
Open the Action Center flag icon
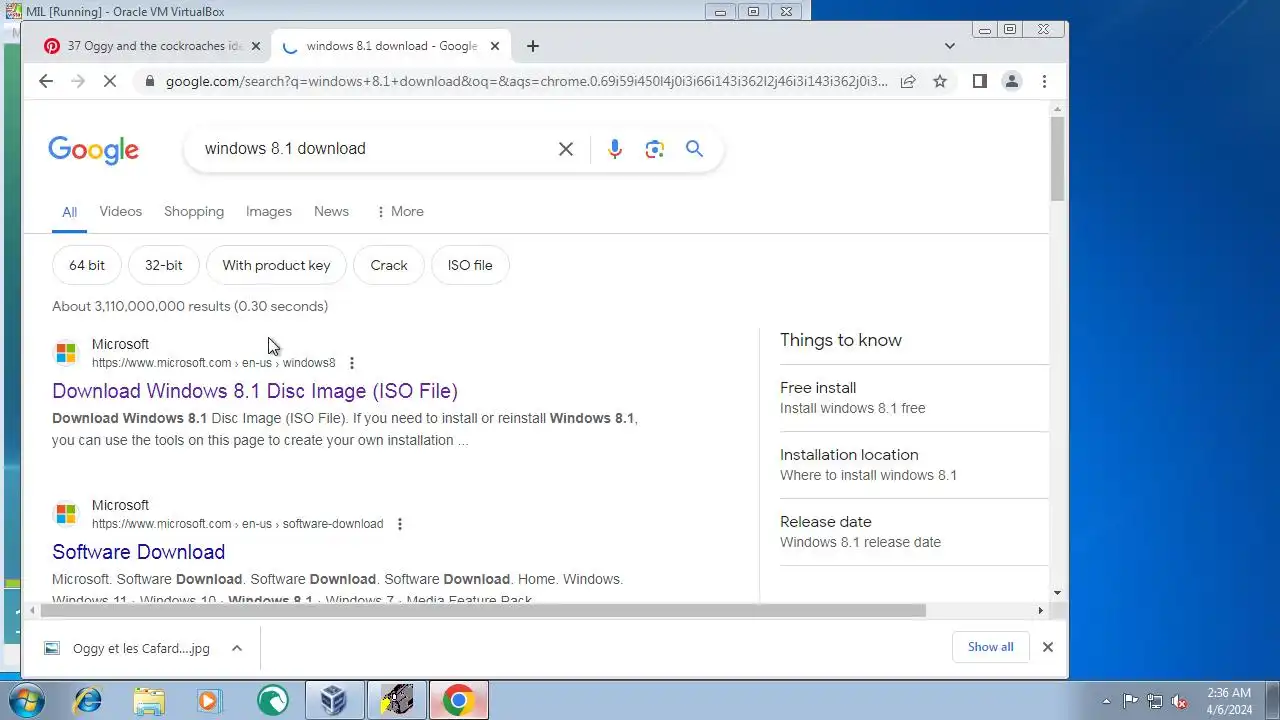(x=1131, y=701)
